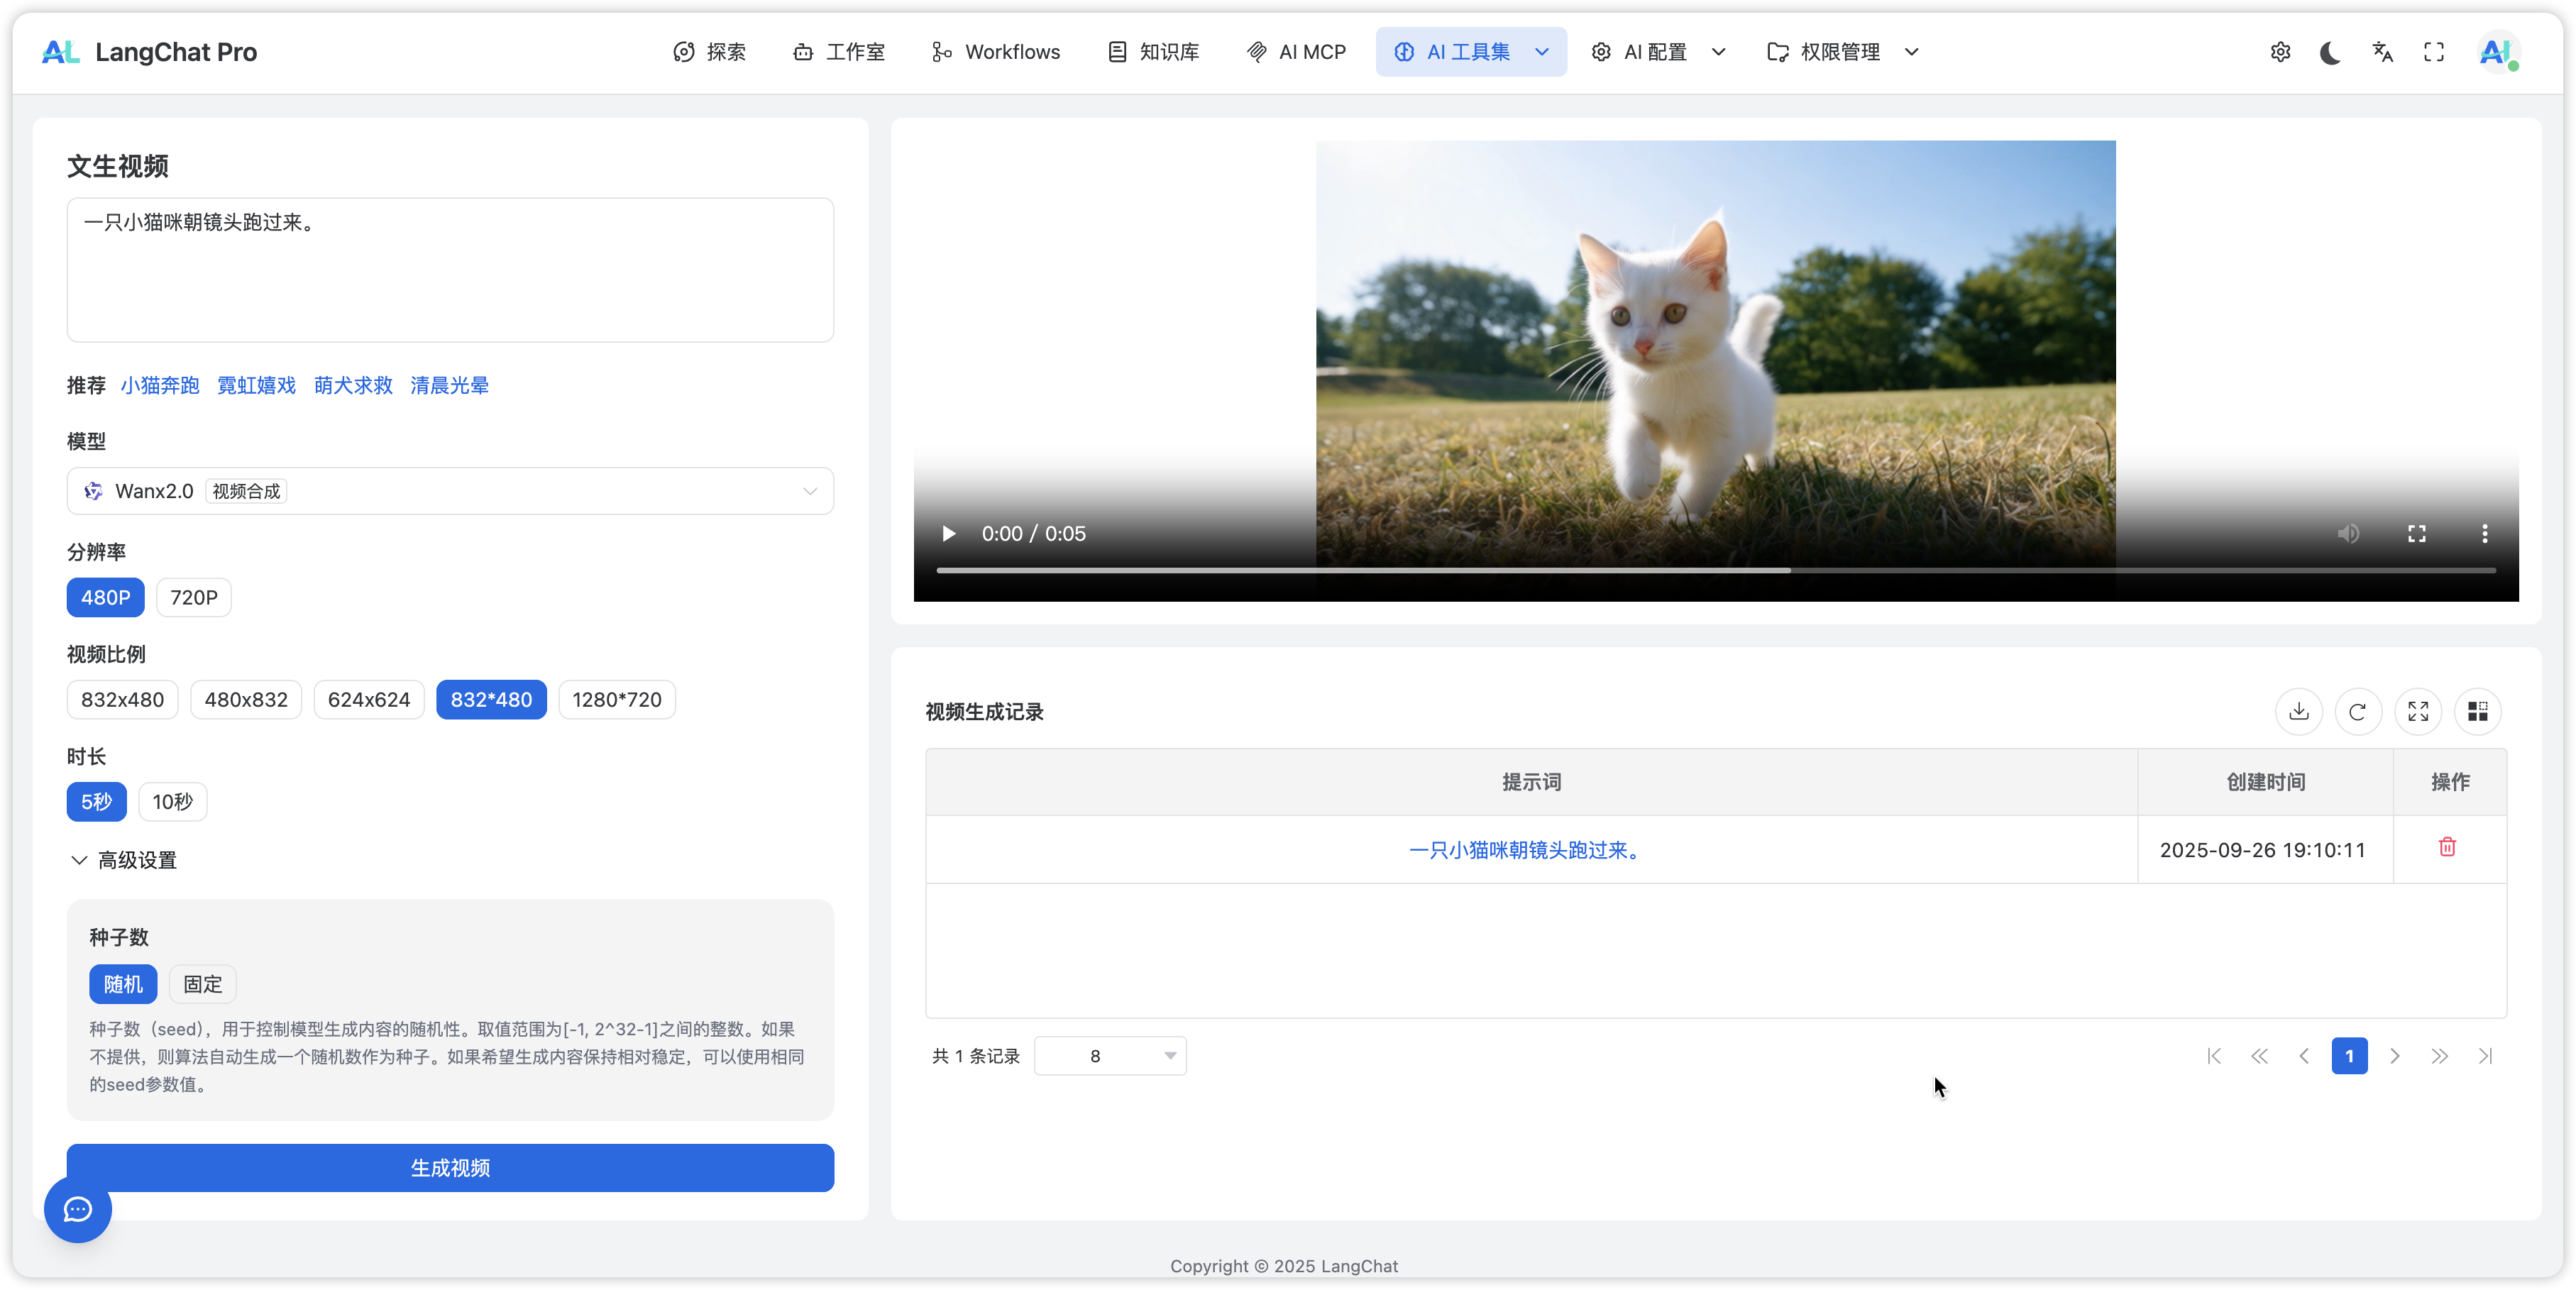This screenshot has width=2576, height=1290.
Task: Mute the video player volume
Action: click(2348, 534)
